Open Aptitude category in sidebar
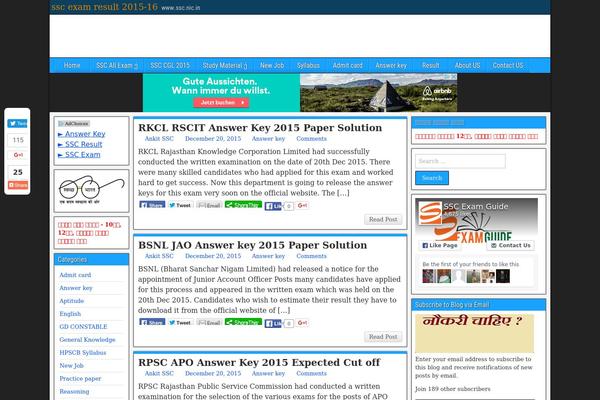The image size is (600, 400). click(x=72, y=301)
